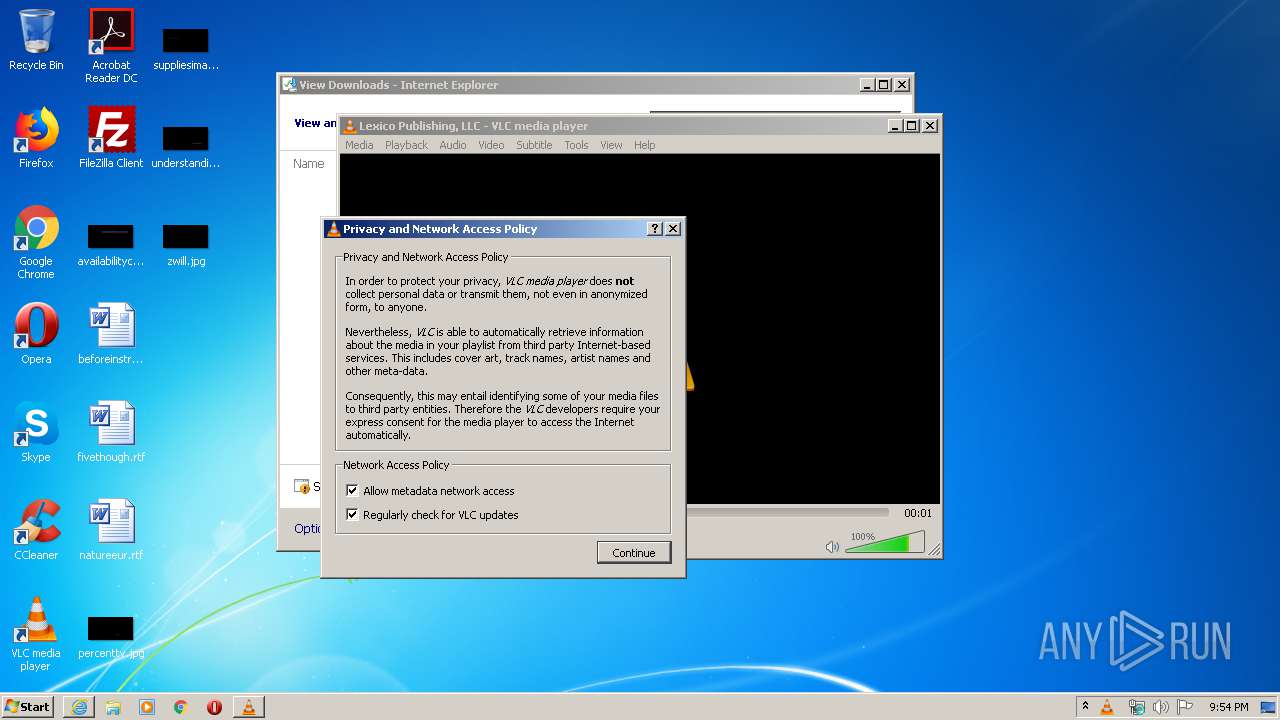The image size is (1280, 720).
Task: Click the Start button
Action: click(x=29, y=707)
